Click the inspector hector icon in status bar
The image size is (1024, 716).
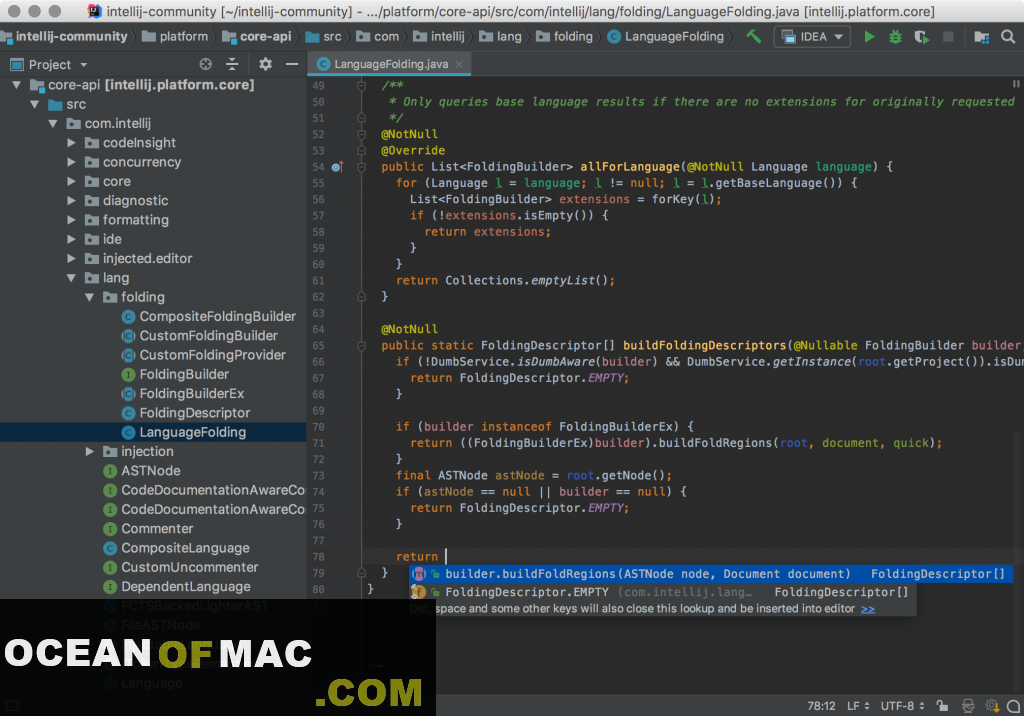968,706
